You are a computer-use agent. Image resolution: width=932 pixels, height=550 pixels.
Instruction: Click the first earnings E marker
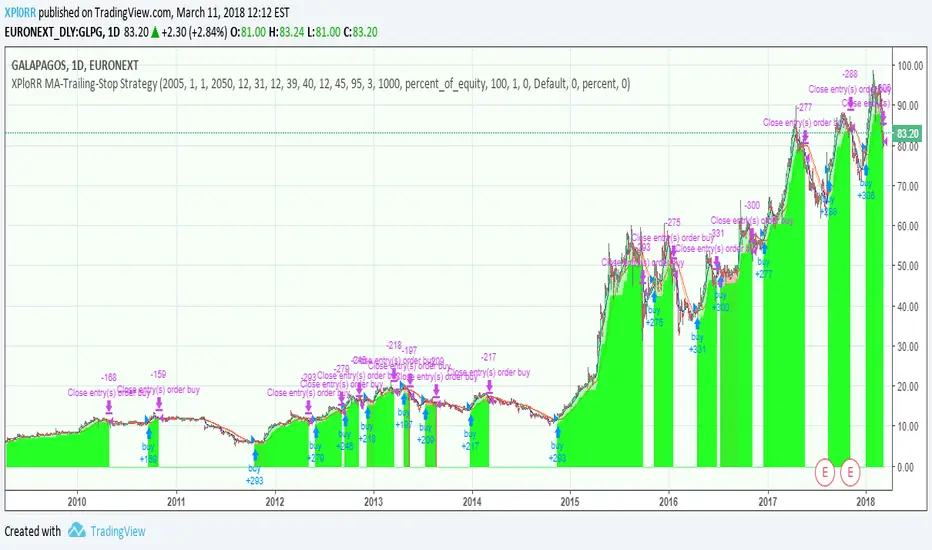point(825,472)
